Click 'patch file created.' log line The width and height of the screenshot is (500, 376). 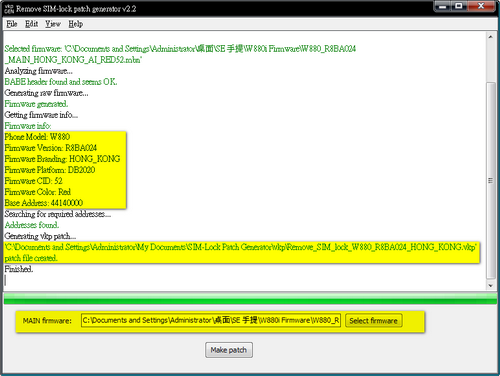coord(31,258)
